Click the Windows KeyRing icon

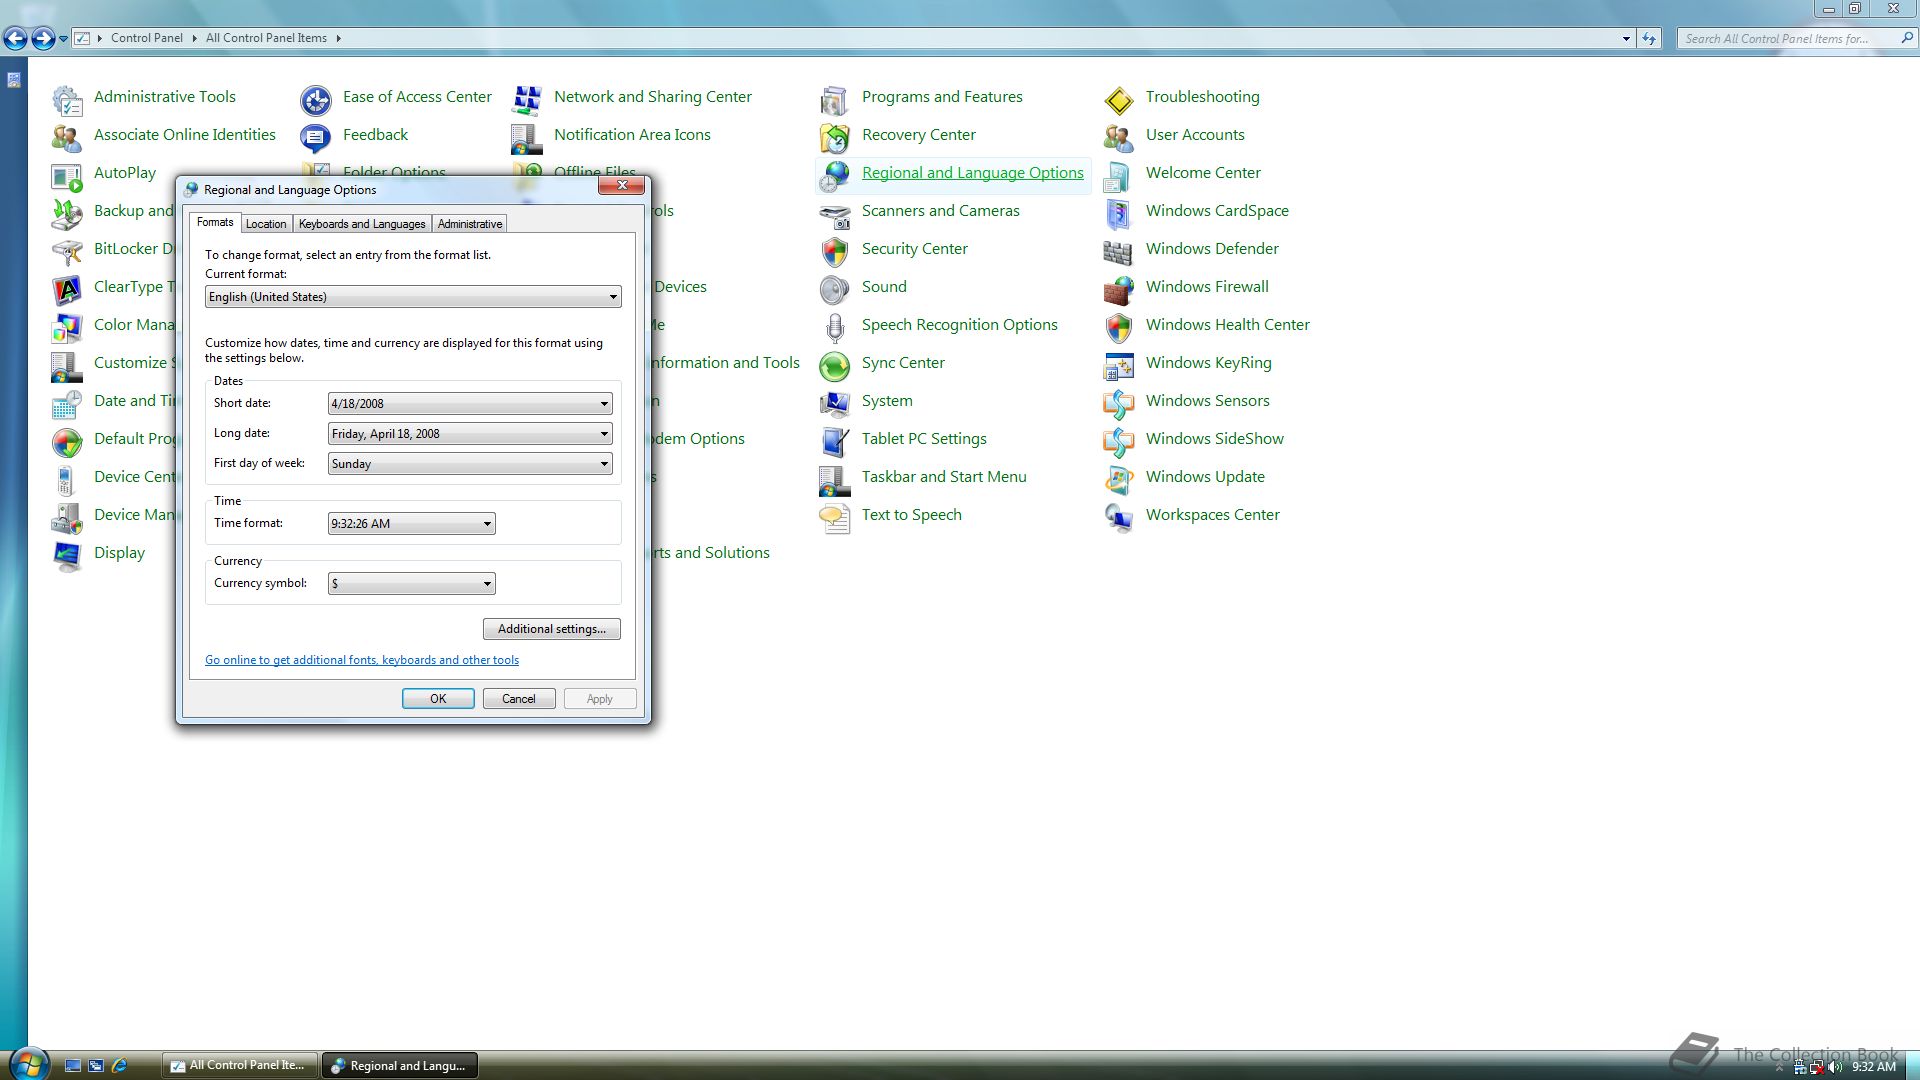[x=1119, y=366]
